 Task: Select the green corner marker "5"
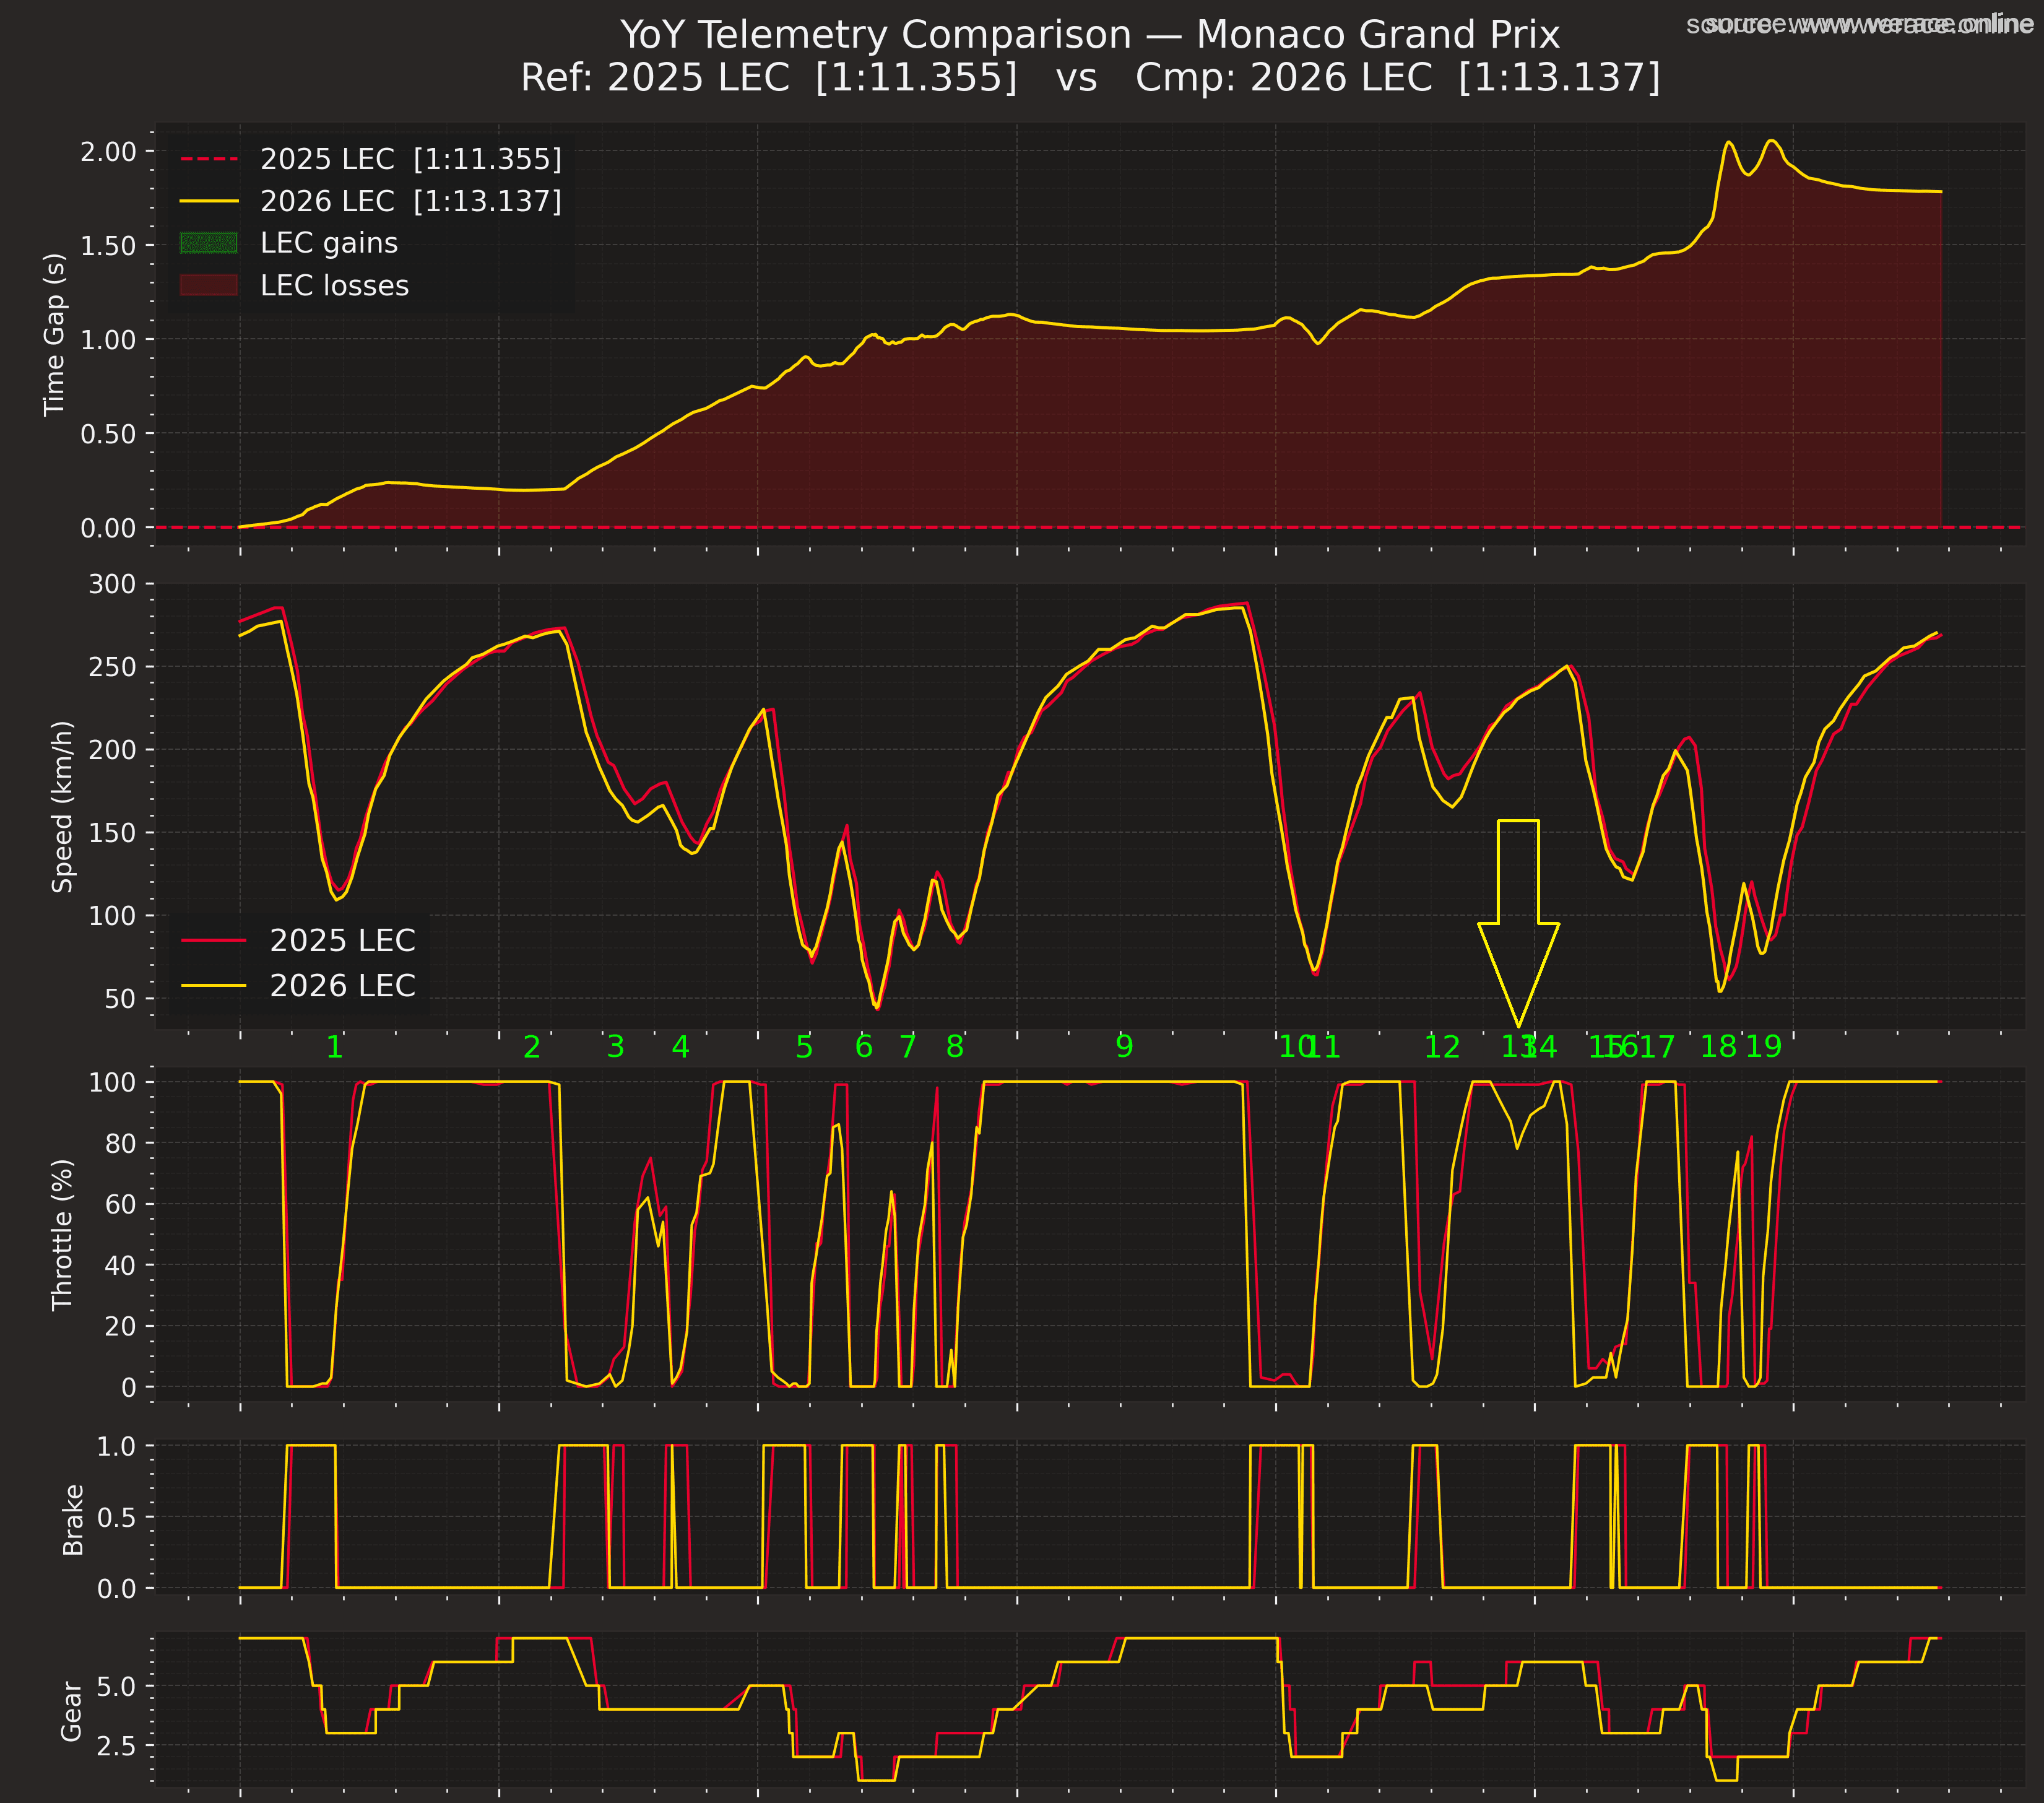(804, 1047)
